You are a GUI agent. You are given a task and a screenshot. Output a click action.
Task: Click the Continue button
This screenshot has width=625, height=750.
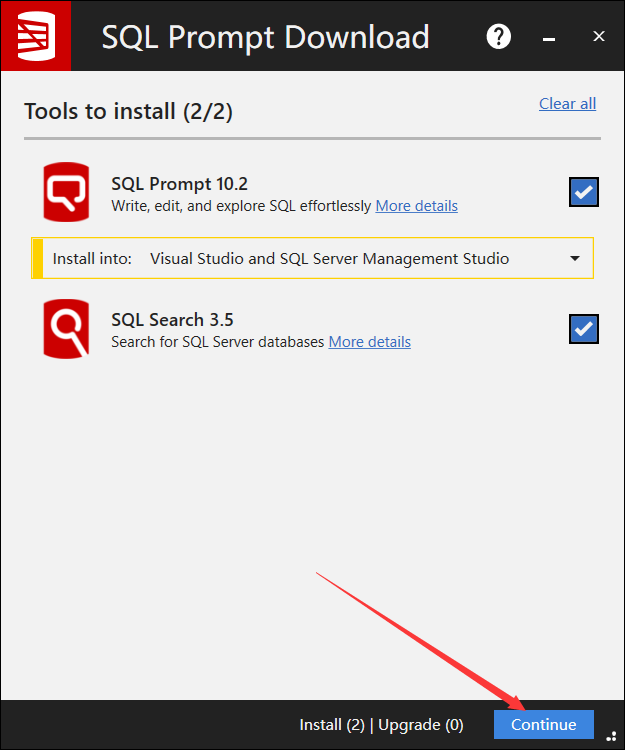(x=544, y=725)
